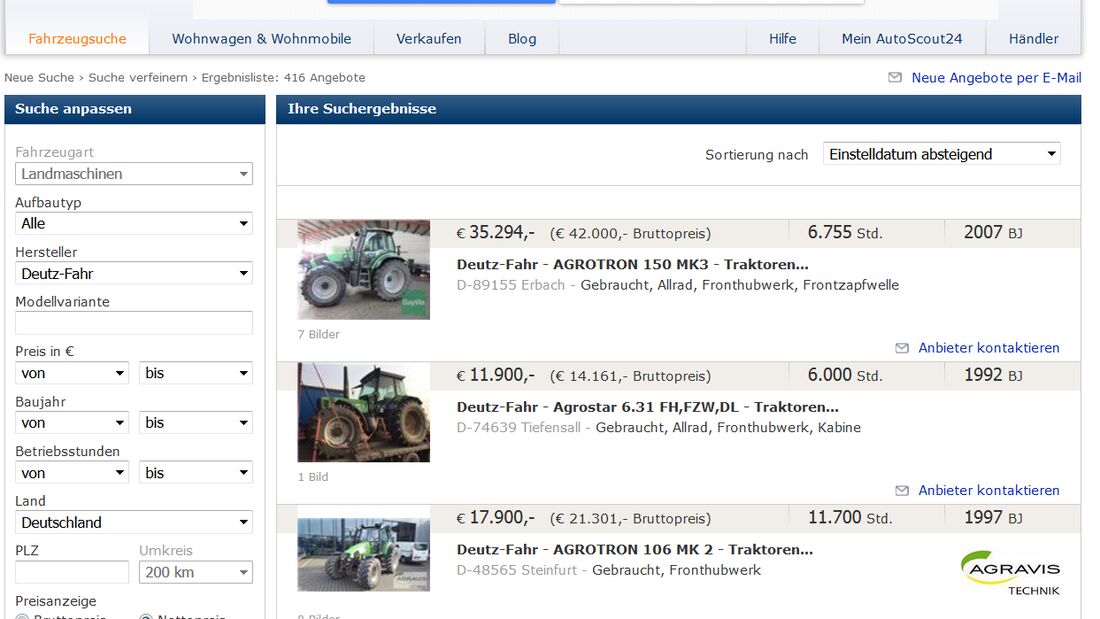Open Mein AutoScout24 tab
The height and width of the screenshot is (619, 1100).
[901, 39]
